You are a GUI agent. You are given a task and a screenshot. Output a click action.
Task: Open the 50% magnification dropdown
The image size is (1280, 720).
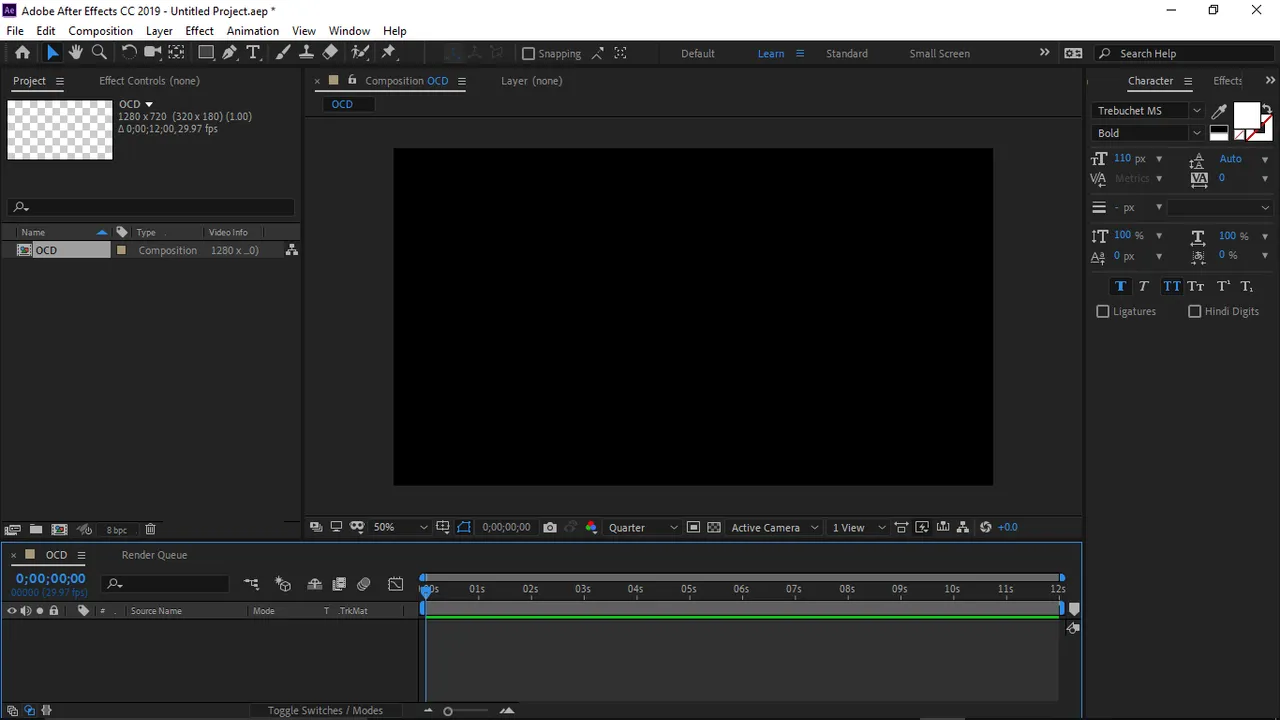(x=400, y=527)
